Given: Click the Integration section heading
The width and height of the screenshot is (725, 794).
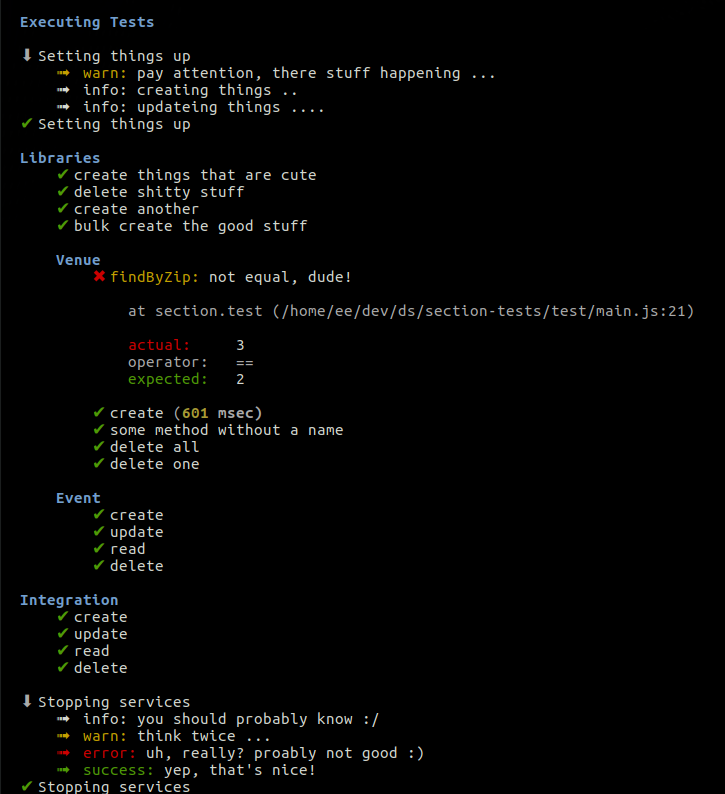Looking at the screenshot, I should [69, 600].
